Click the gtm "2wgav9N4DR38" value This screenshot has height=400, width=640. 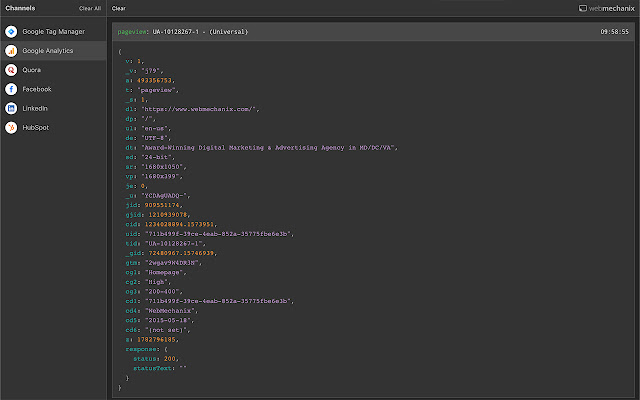171,262
